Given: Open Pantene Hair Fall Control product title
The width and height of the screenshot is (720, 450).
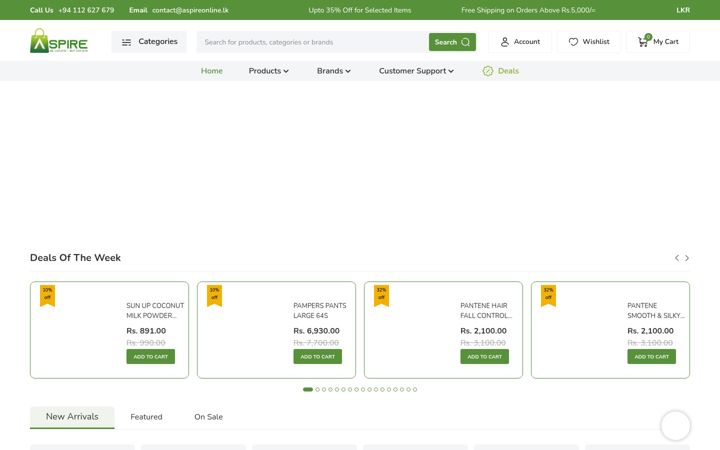Looking at the screenshot, I should 486,310.
